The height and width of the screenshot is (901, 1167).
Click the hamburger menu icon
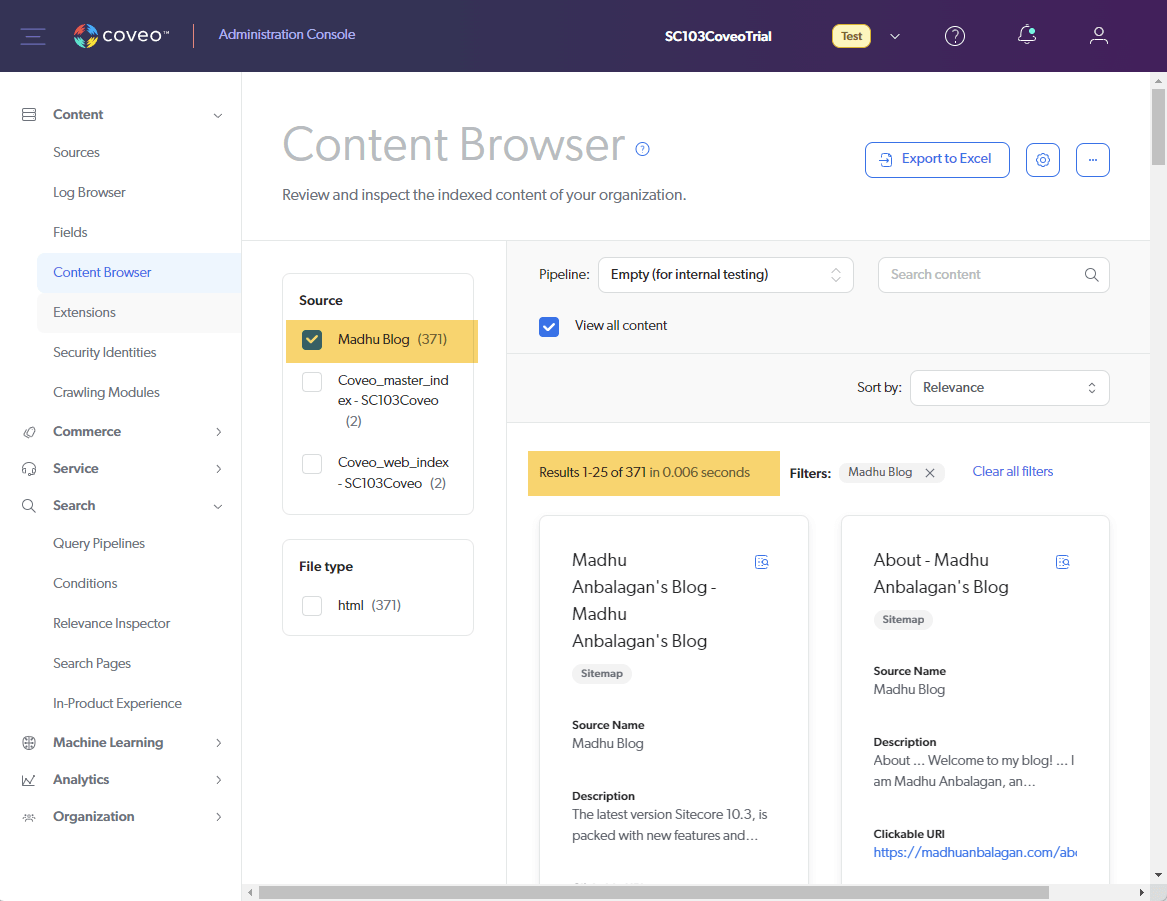coord(33,36)
